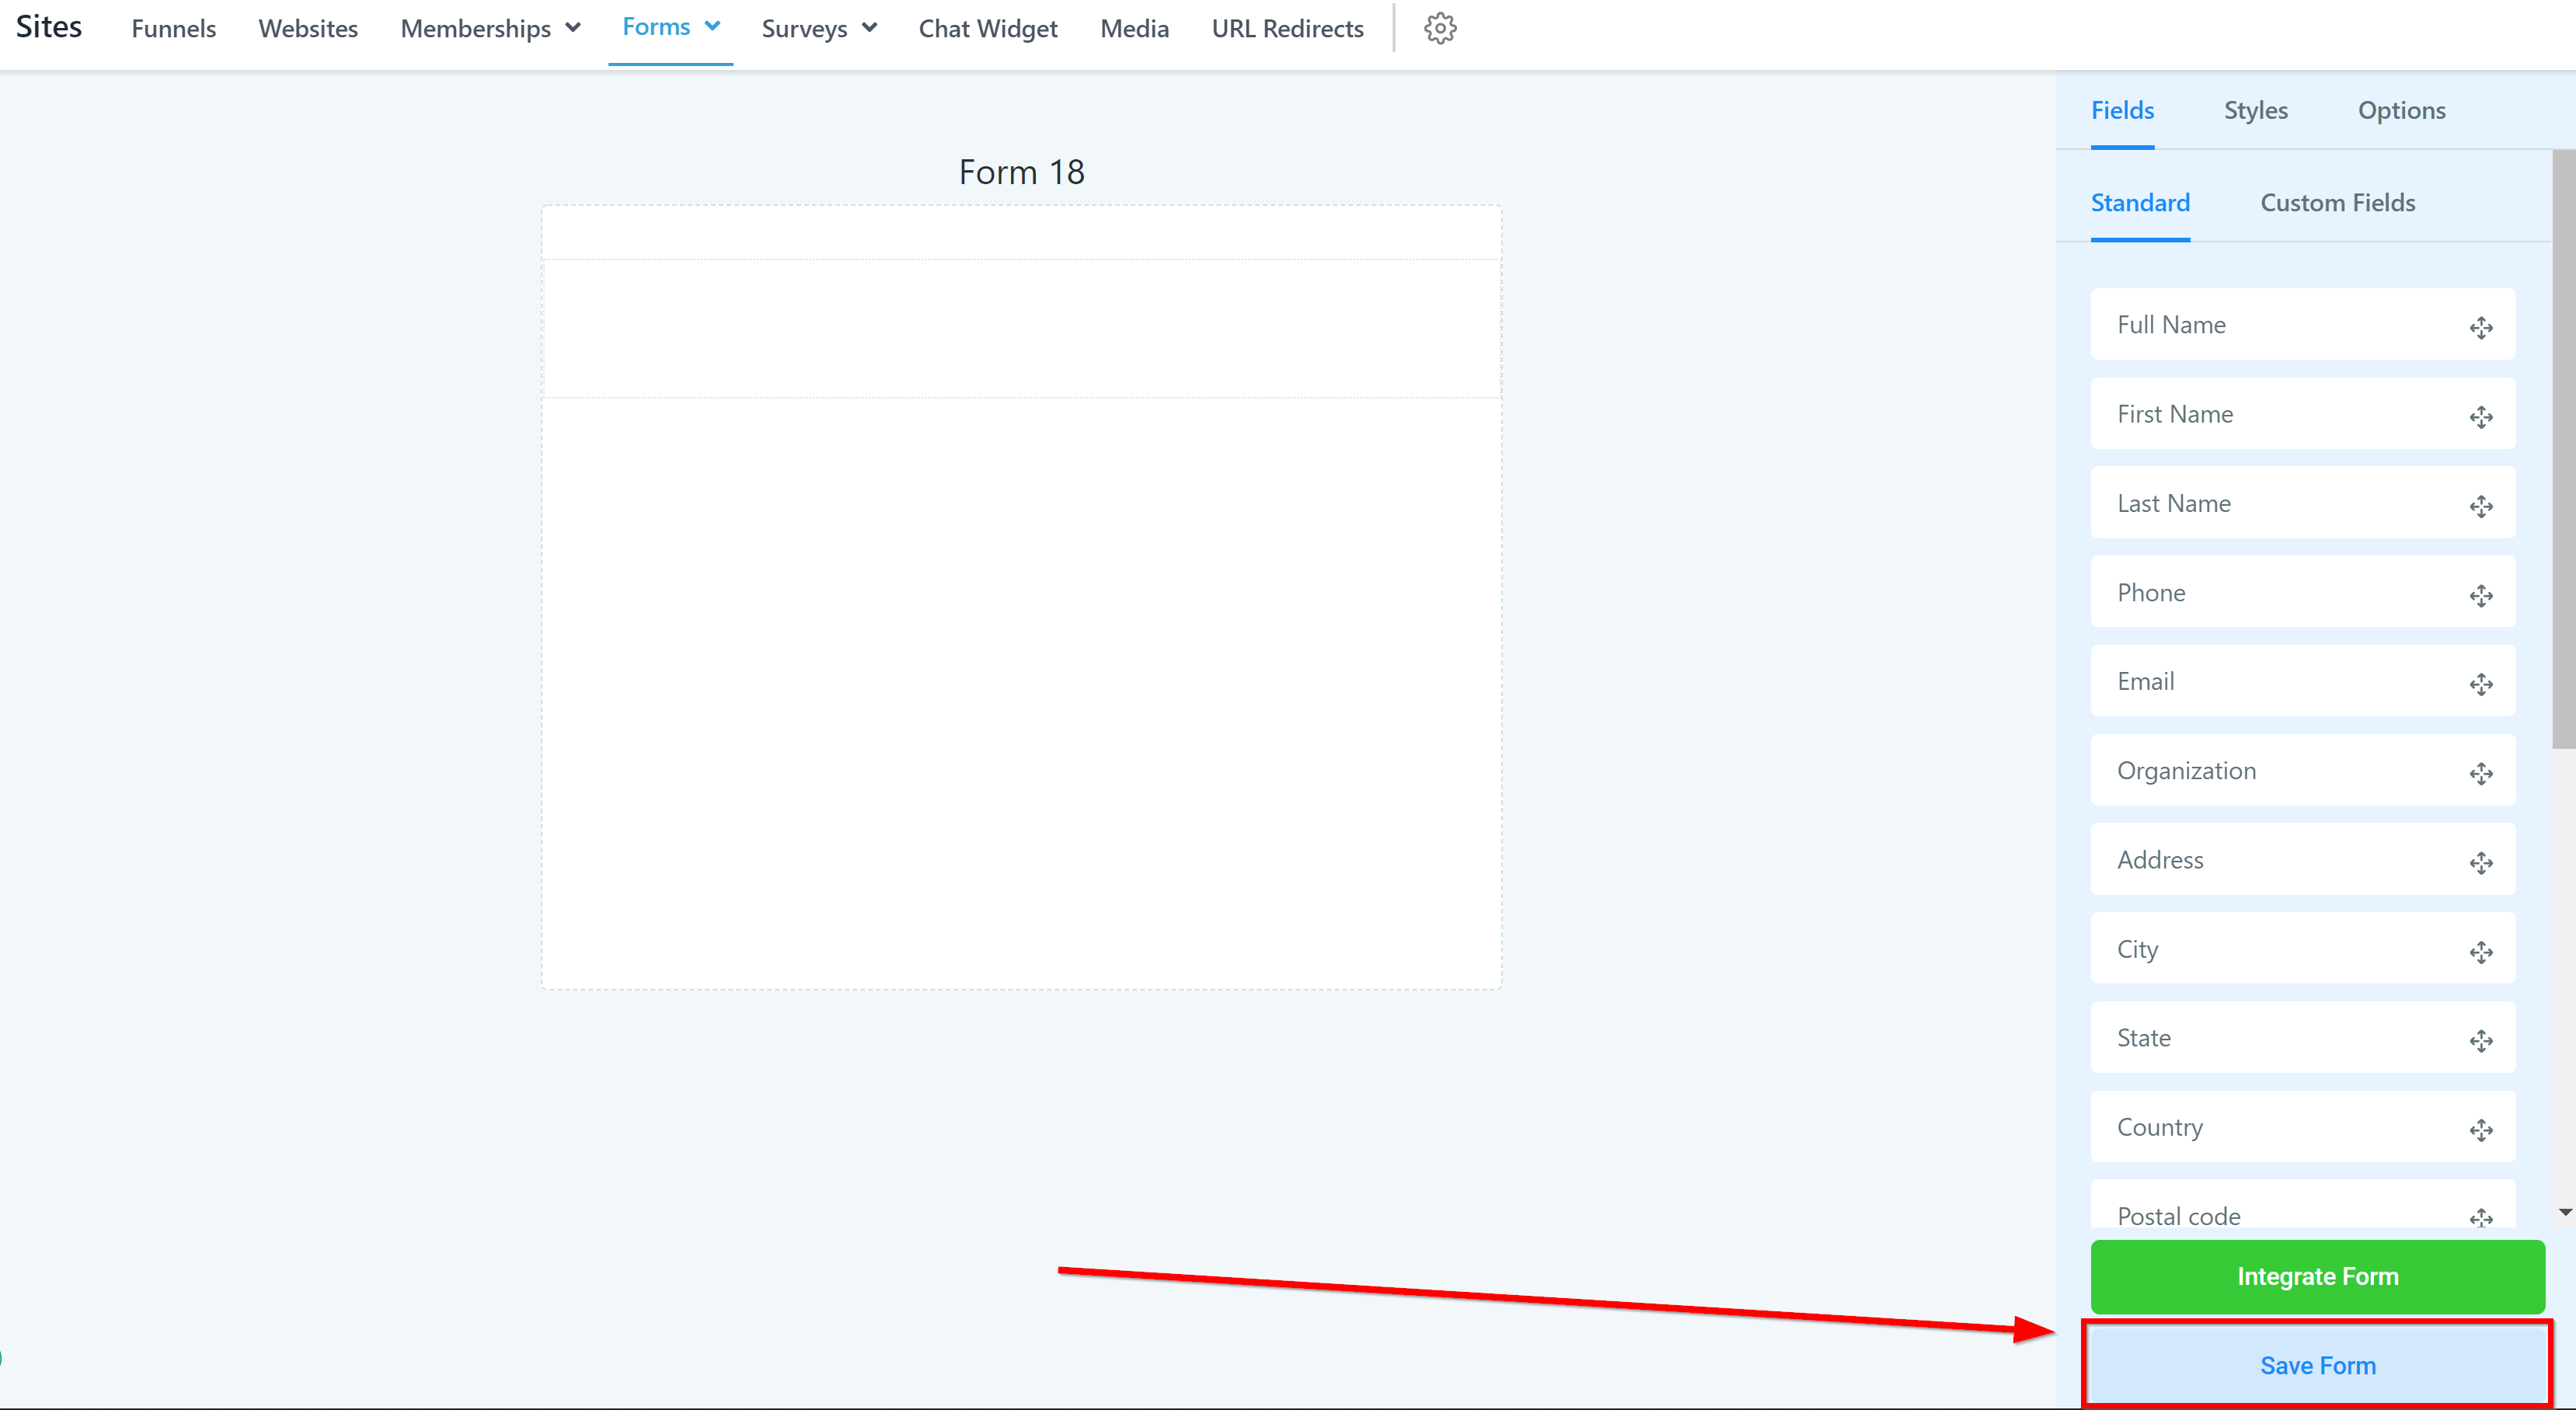
Task: Click the fields panel scrollbar down arrow
Action: pos(2564,1212)
